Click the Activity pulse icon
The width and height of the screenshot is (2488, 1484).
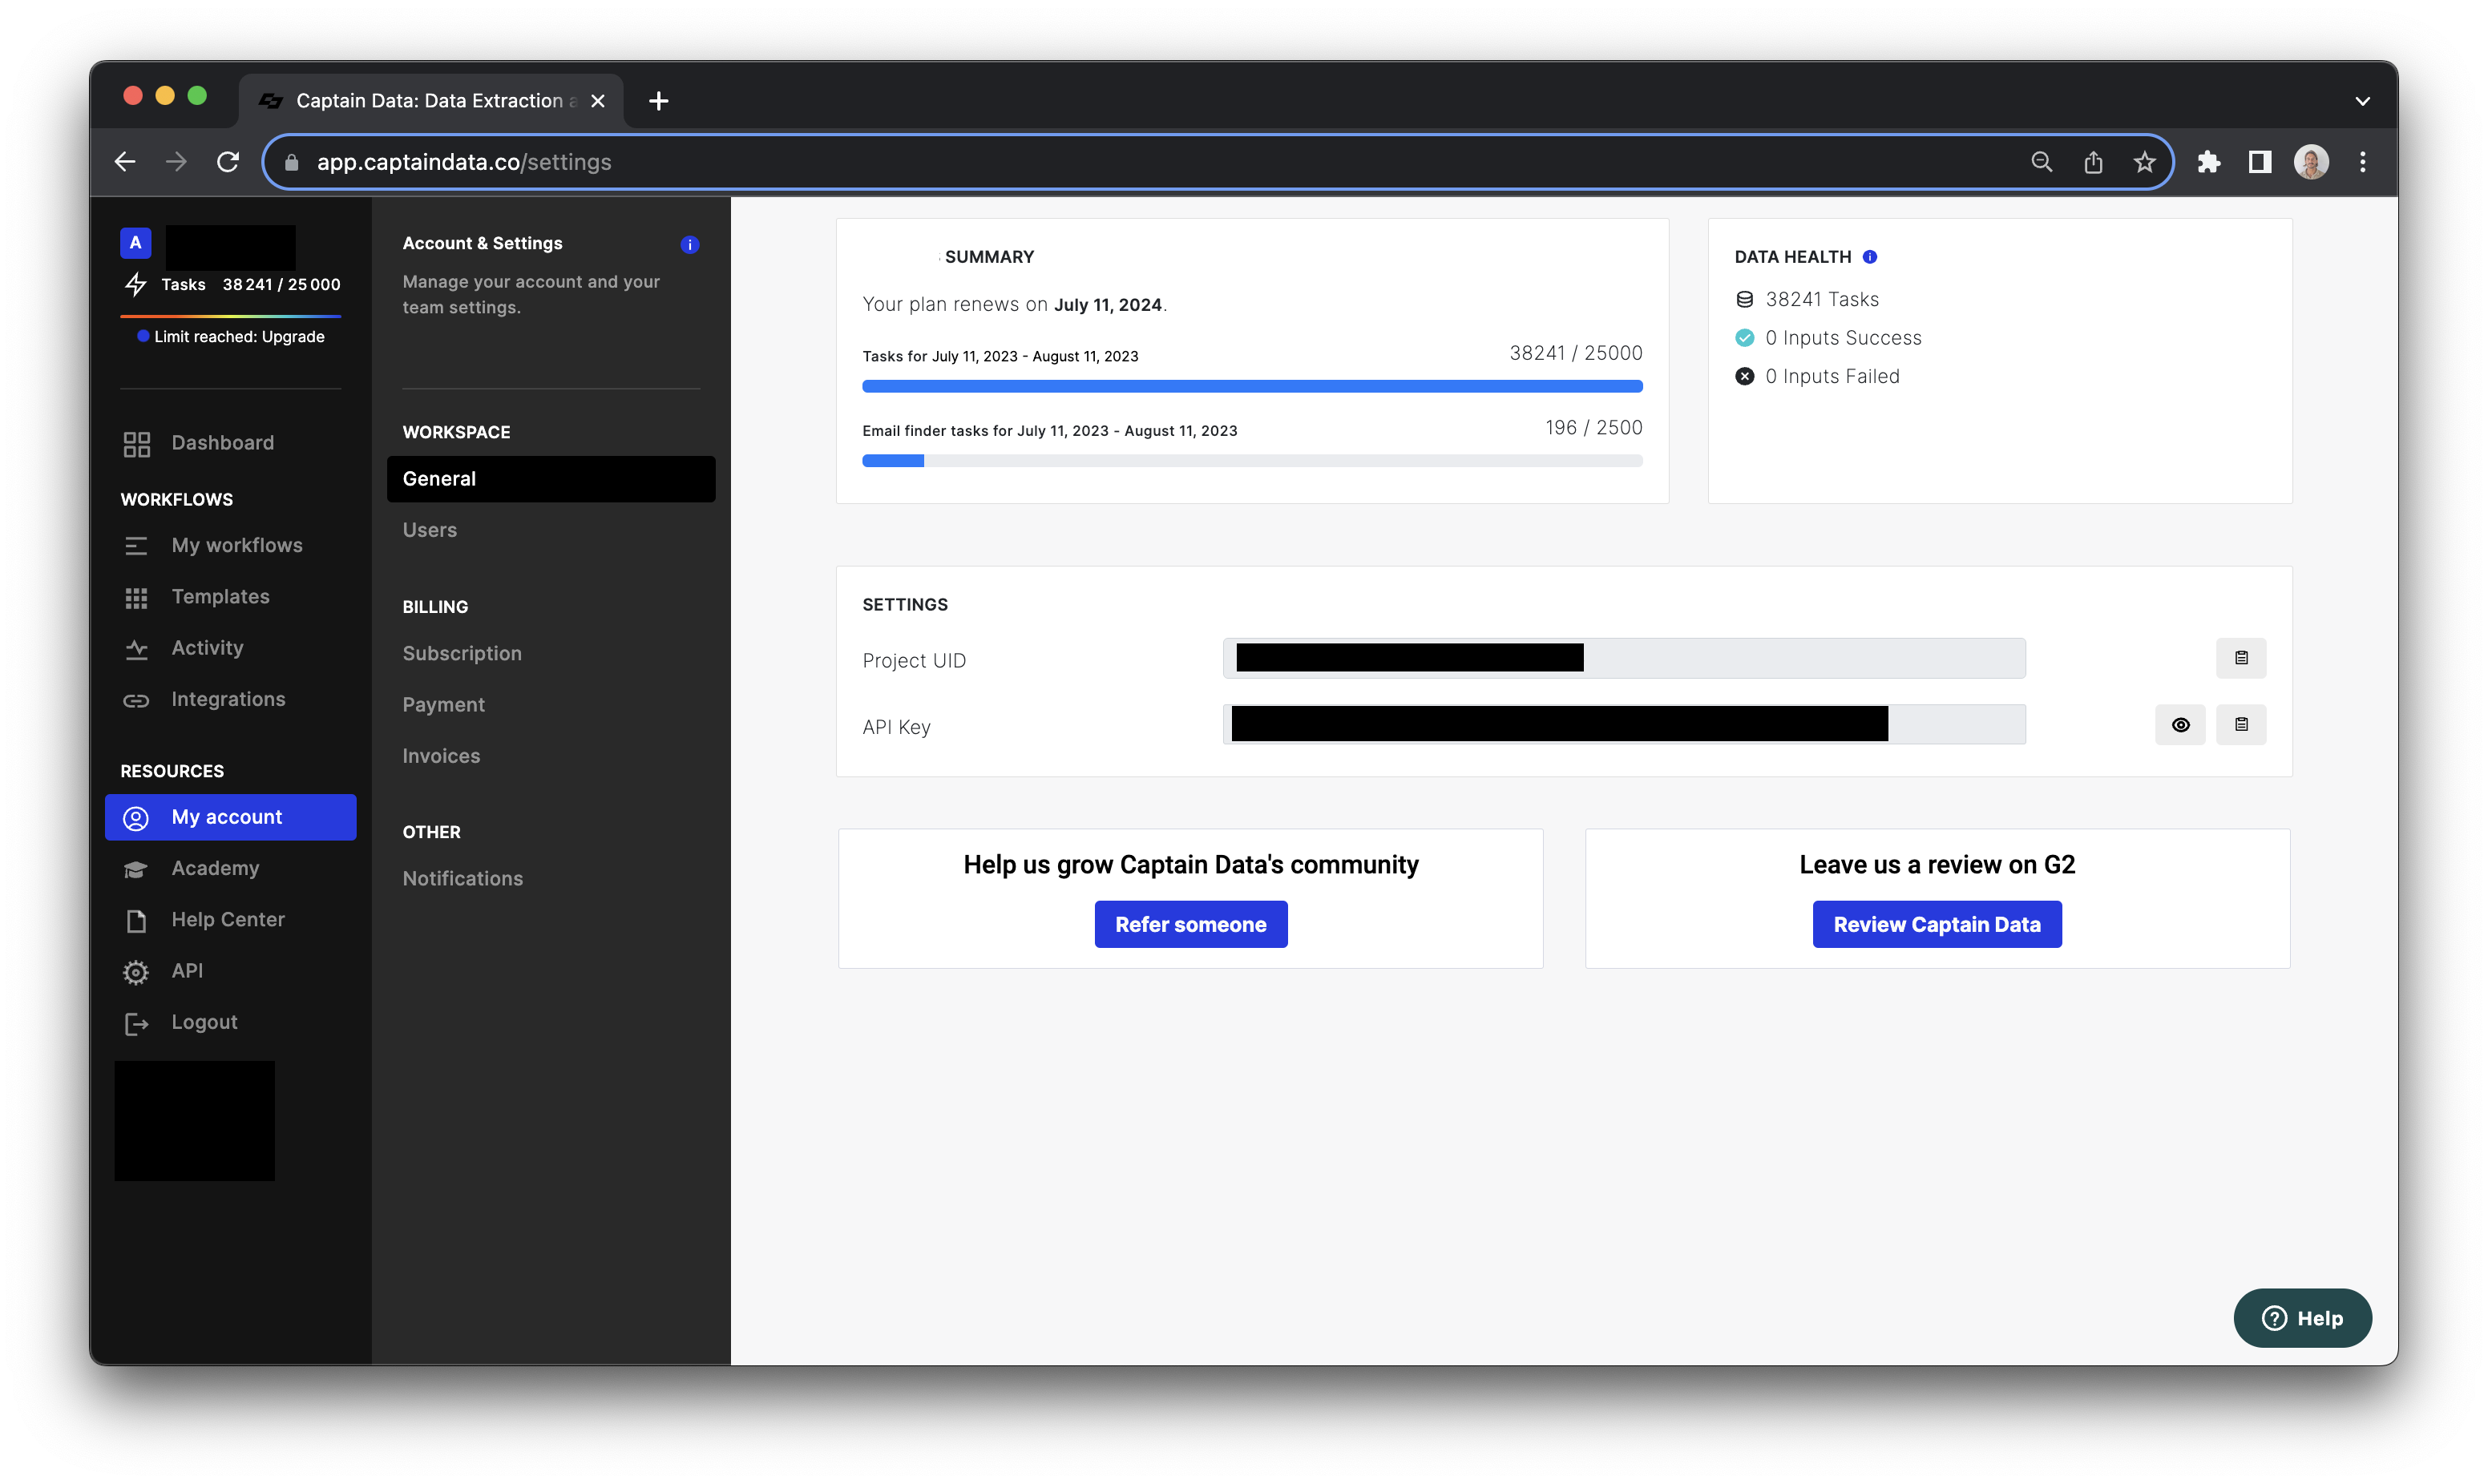(136, 650)
